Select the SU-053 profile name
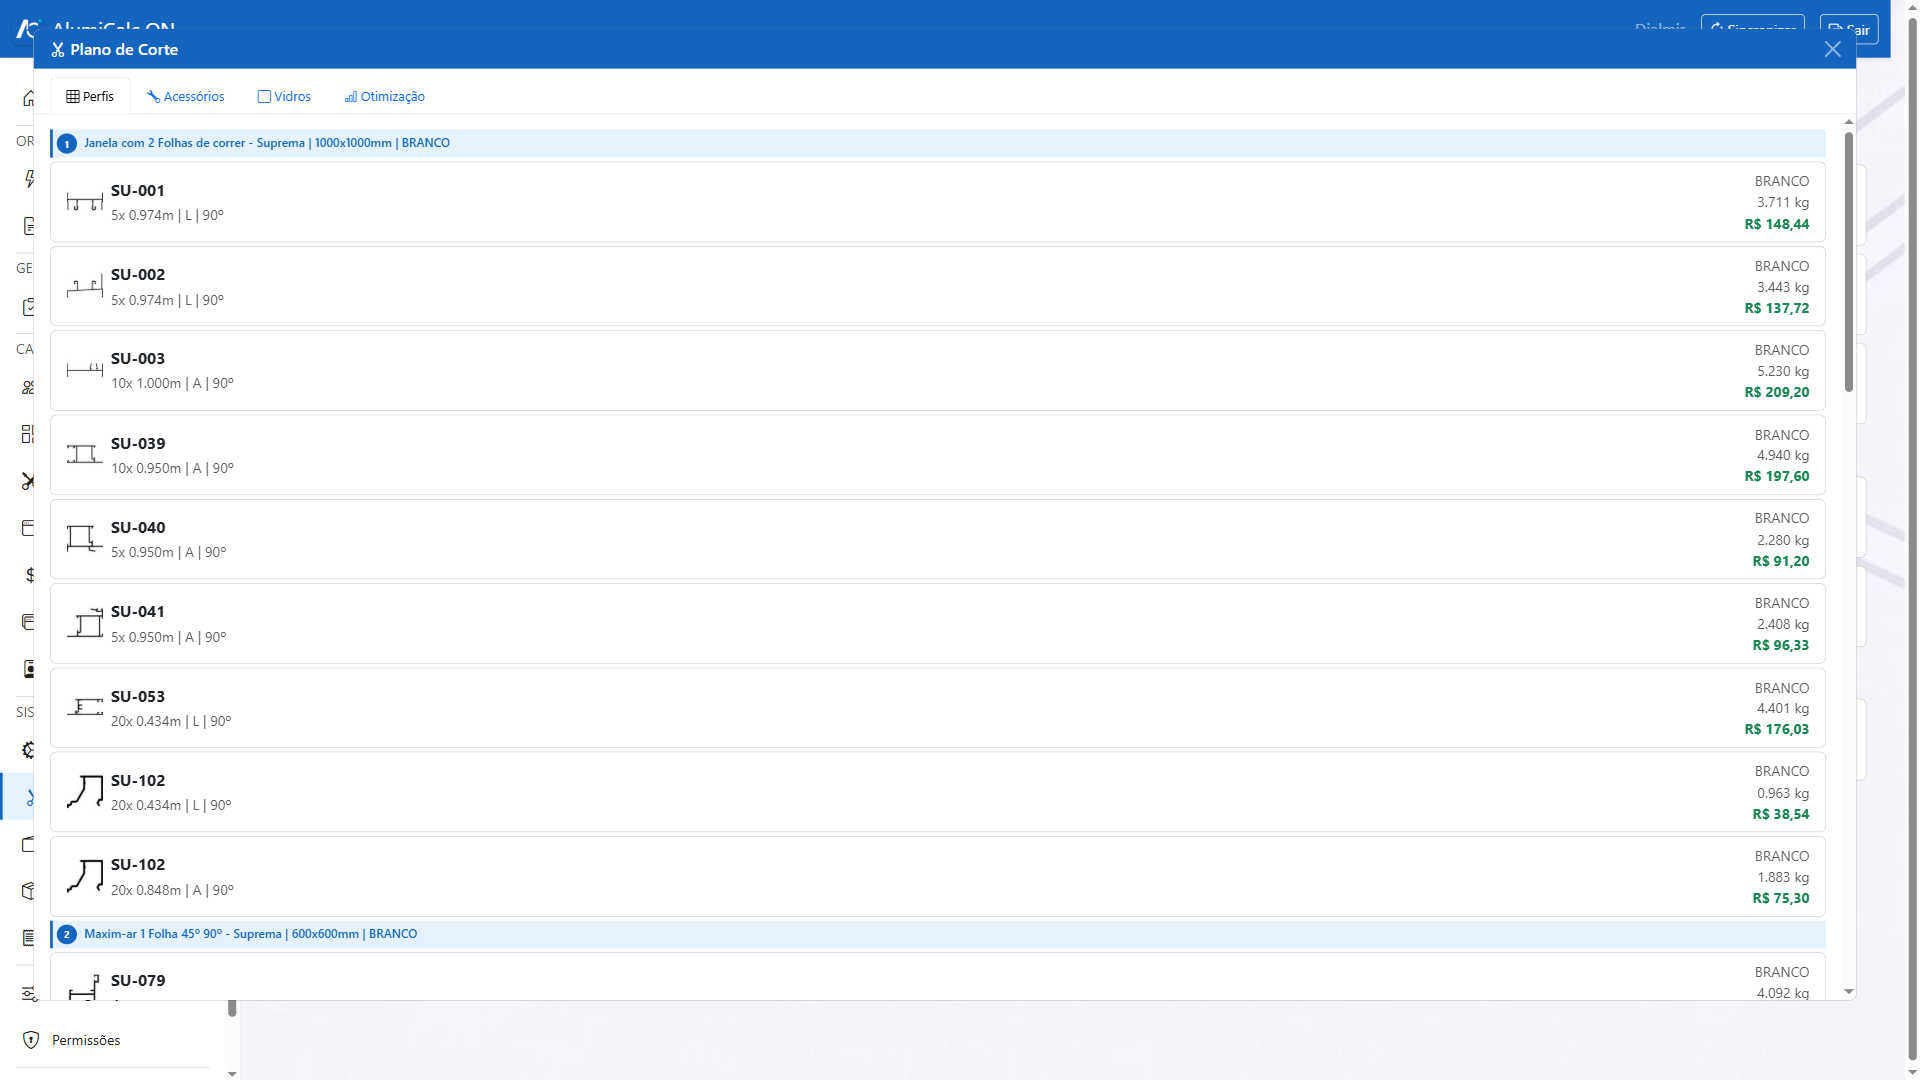Screen dimensions: 1920x1080 point(138,697)
